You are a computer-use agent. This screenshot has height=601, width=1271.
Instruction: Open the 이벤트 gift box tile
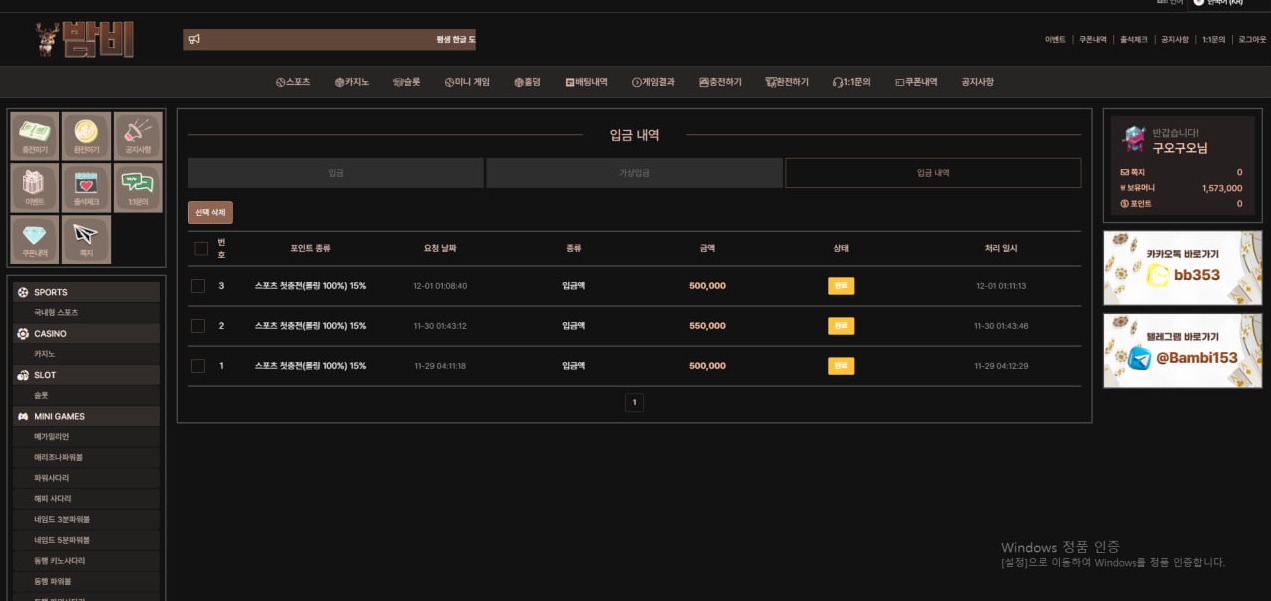[x=35, y=188]
